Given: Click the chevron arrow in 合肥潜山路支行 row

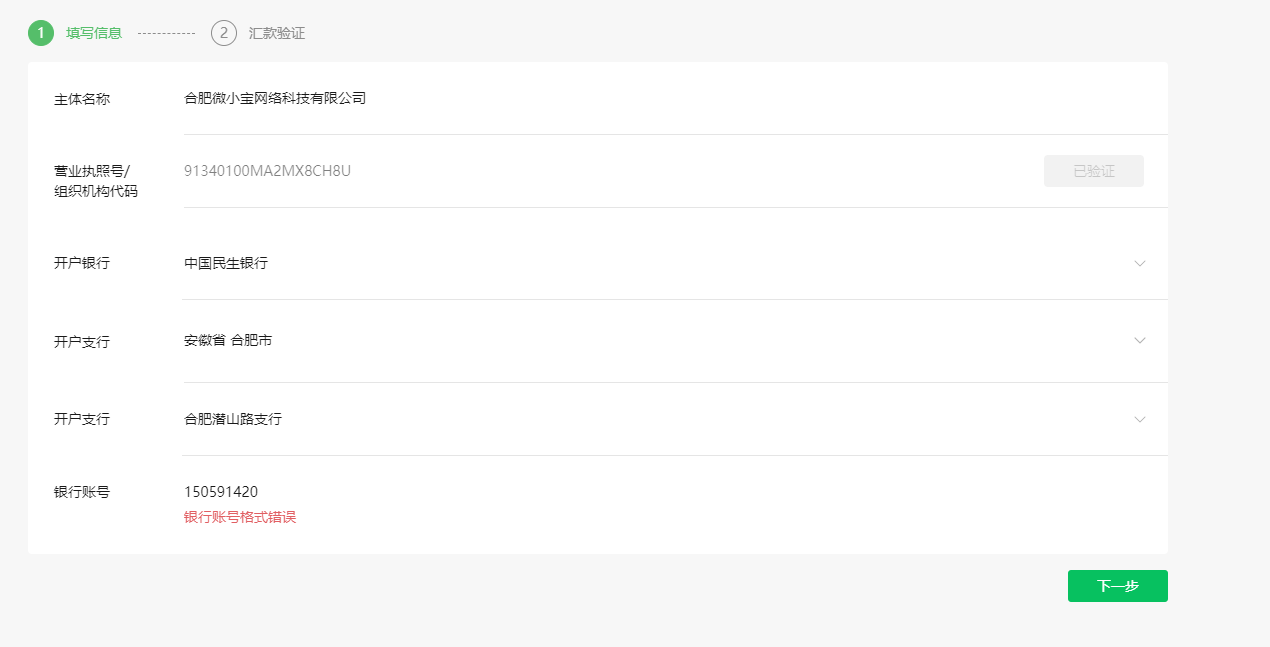Looking at the screenshot, I should (x=1139, y=419).
